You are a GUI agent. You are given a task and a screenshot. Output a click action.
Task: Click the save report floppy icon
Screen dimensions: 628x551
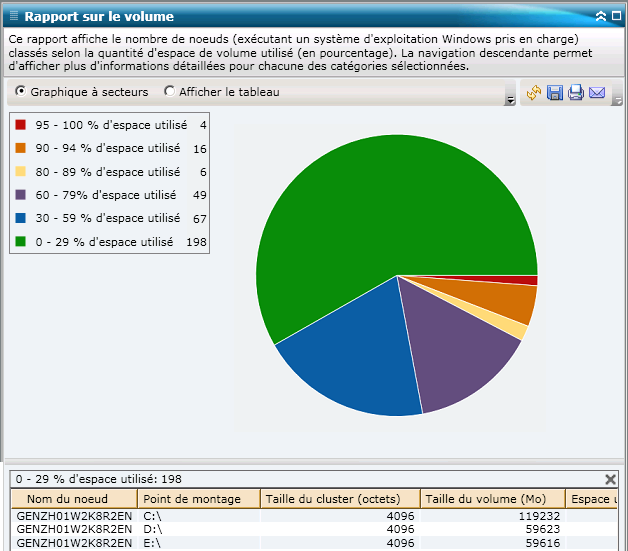[555, 93]
